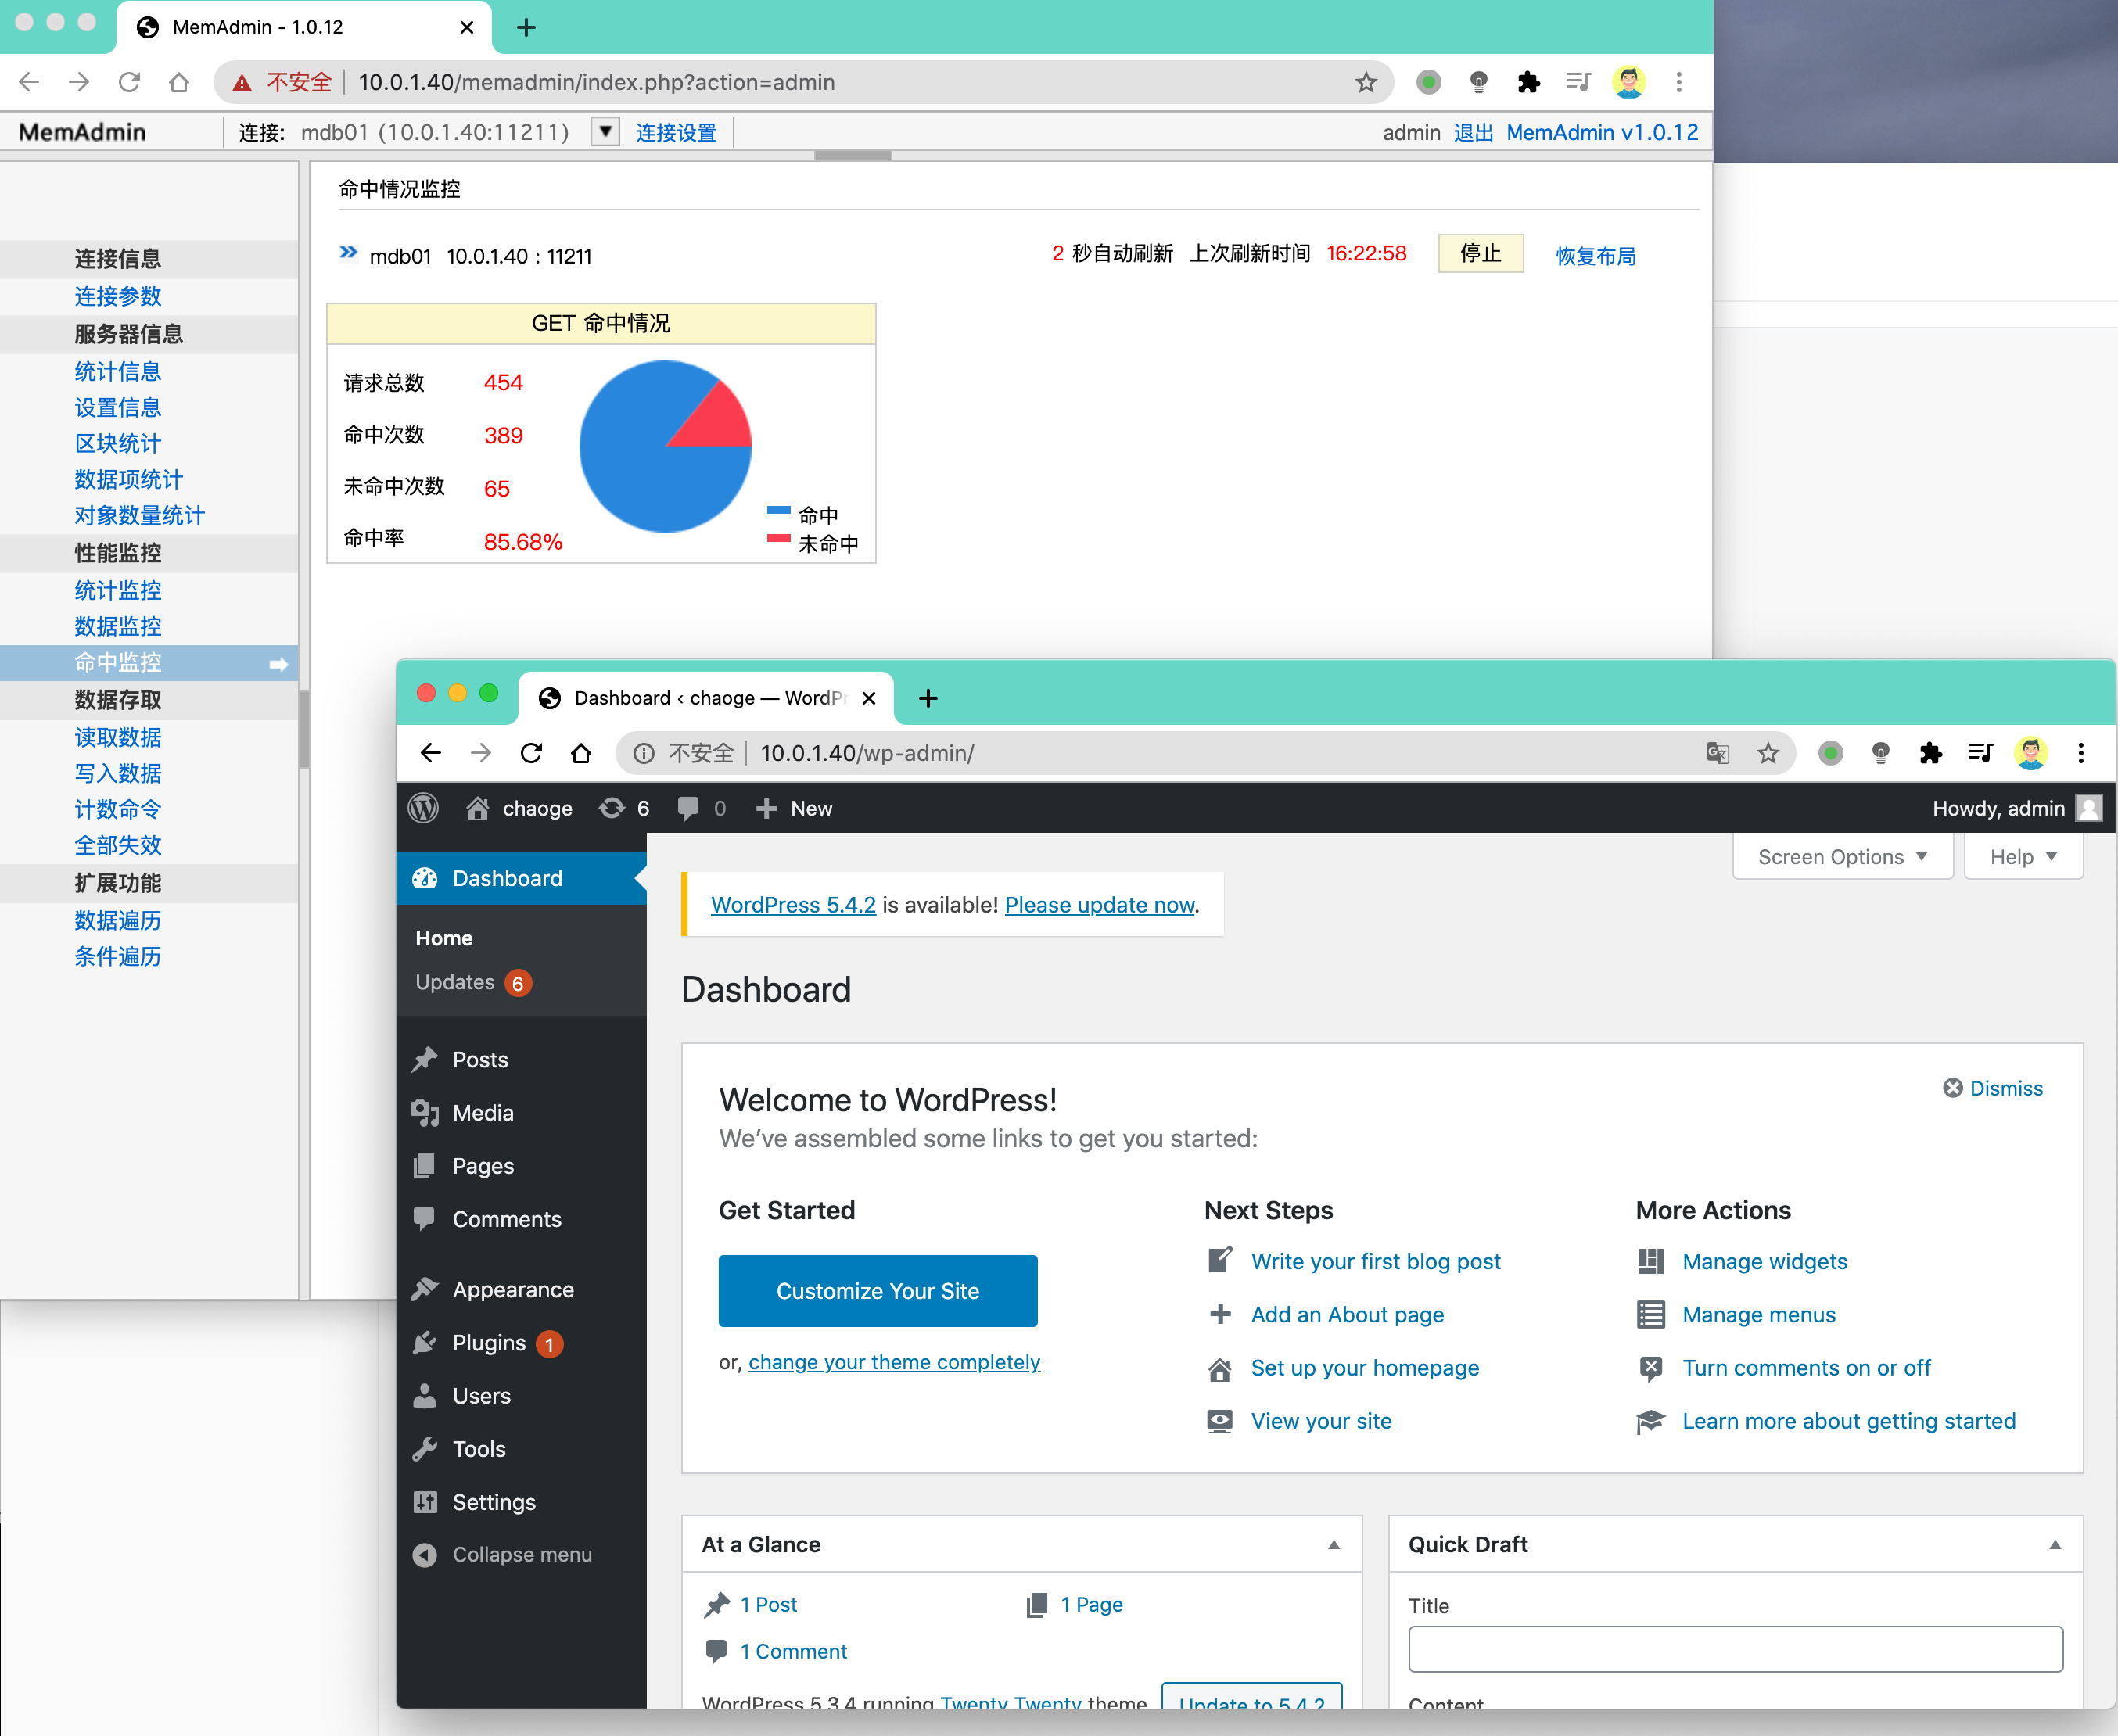Switch to the MemAdmin browser tab

tap(304, 27)
